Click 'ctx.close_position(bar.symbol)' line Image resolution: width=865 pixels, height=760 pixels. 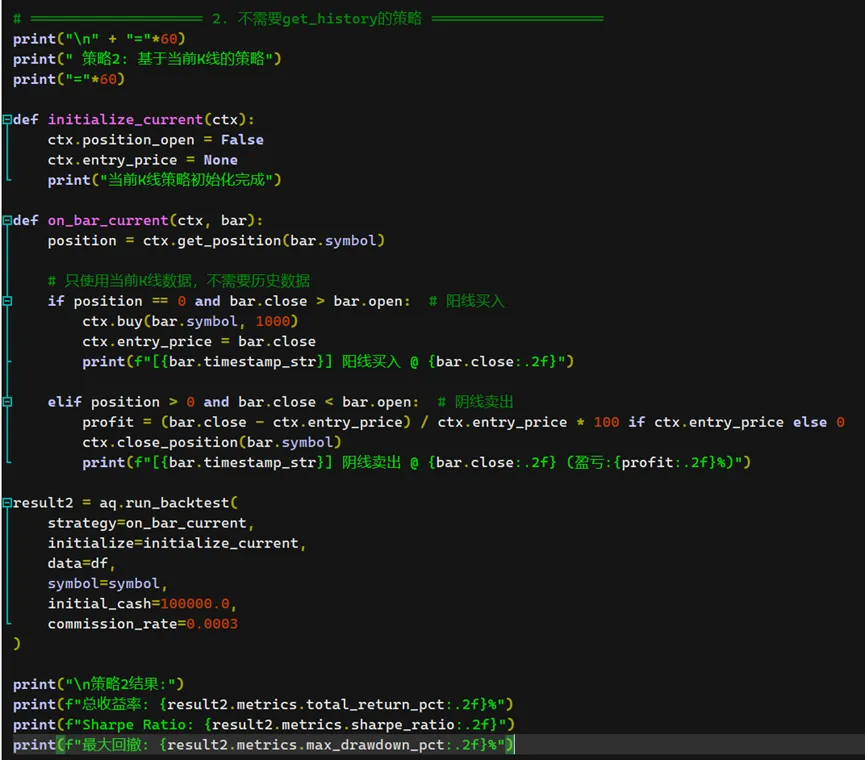212,442
